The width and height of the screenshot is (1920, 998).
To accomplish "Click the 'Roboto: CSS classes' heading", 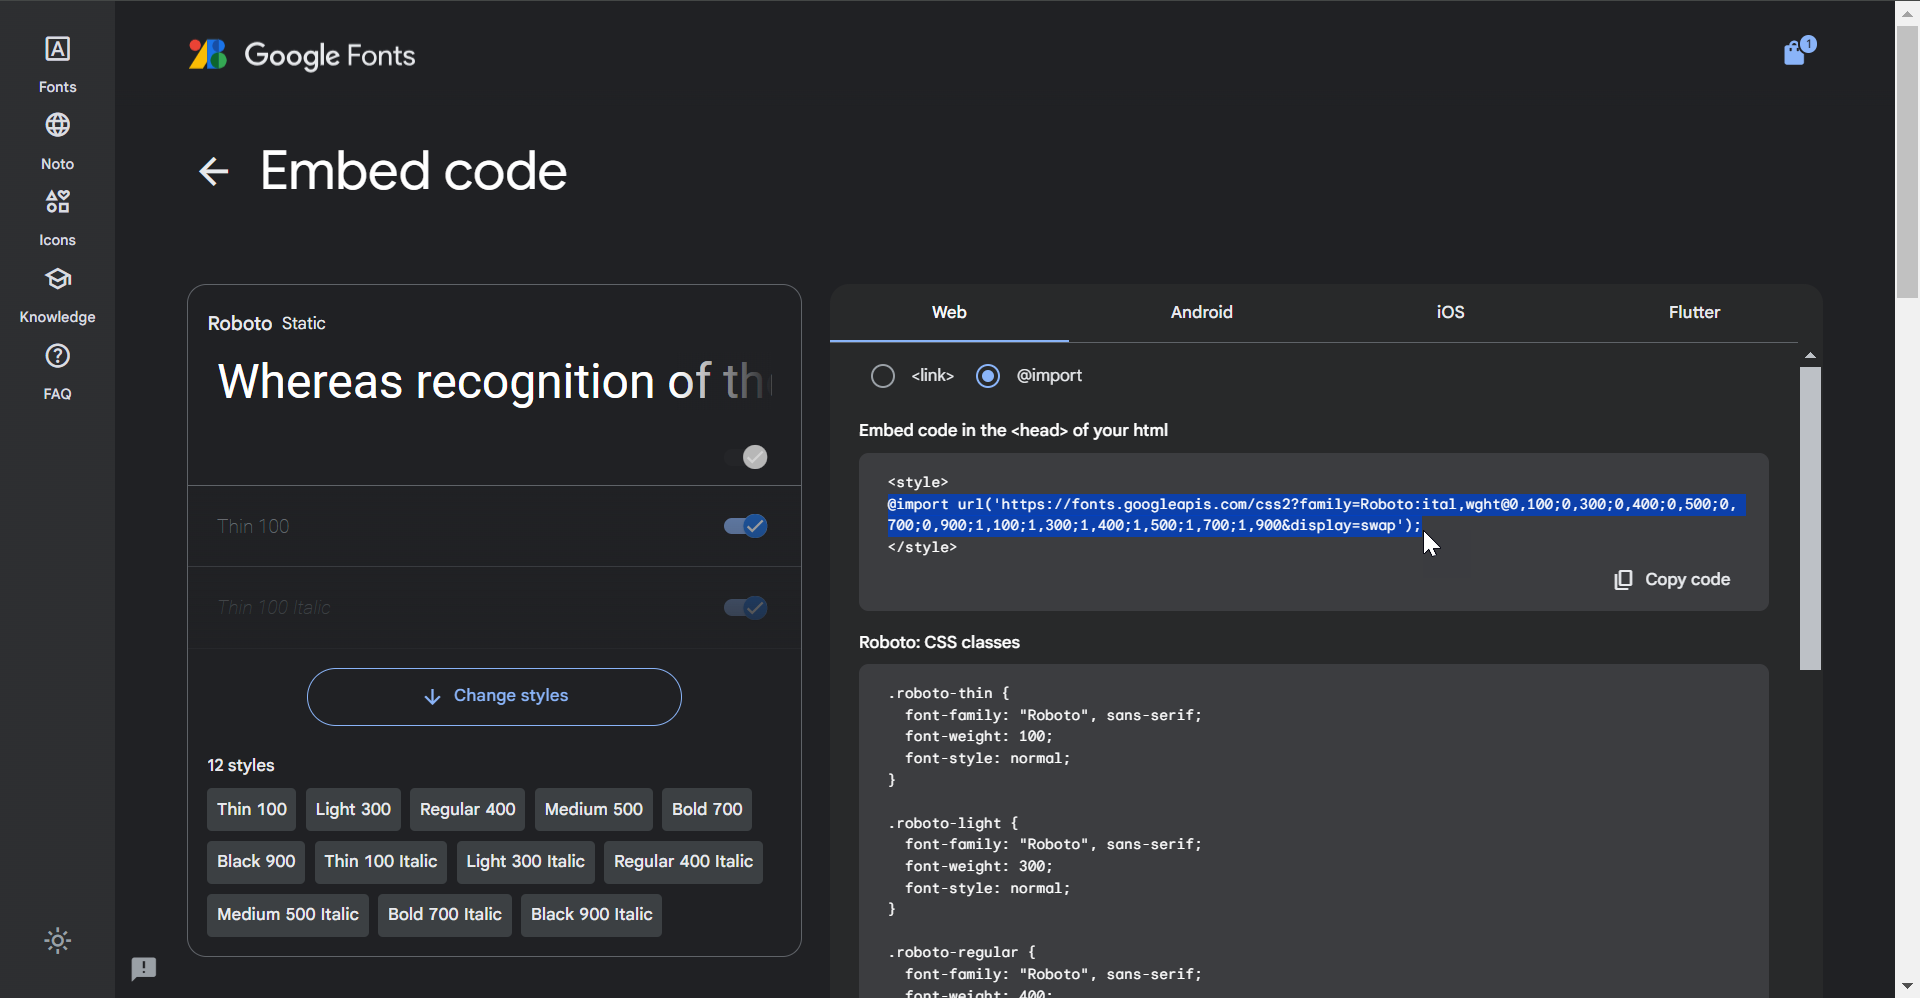I will (939, 642).
